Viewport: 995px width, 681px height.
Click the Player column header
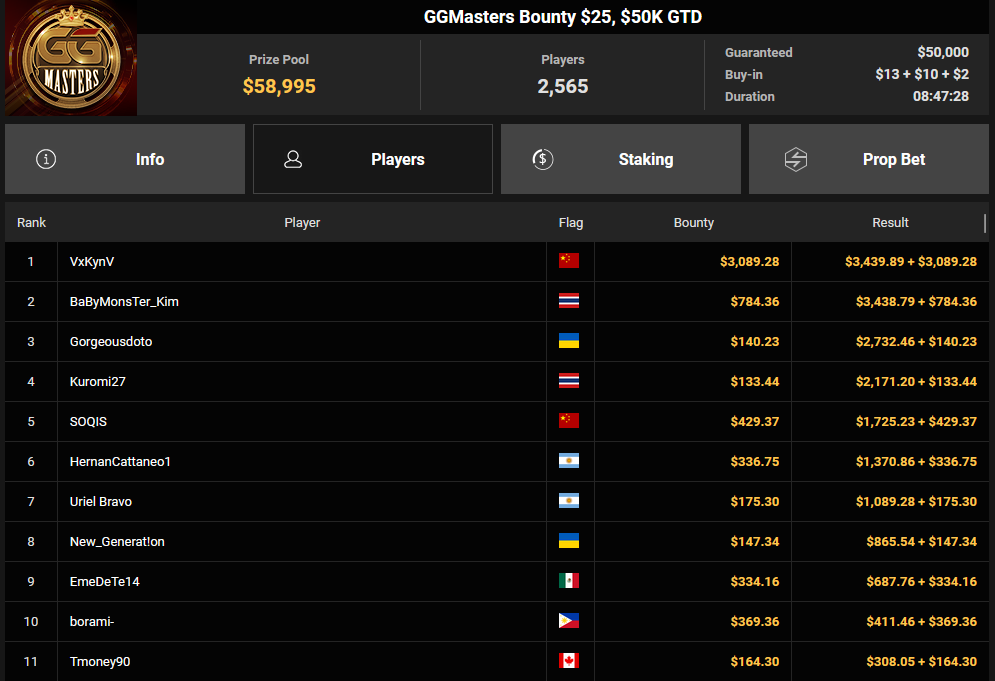point(302,223)
